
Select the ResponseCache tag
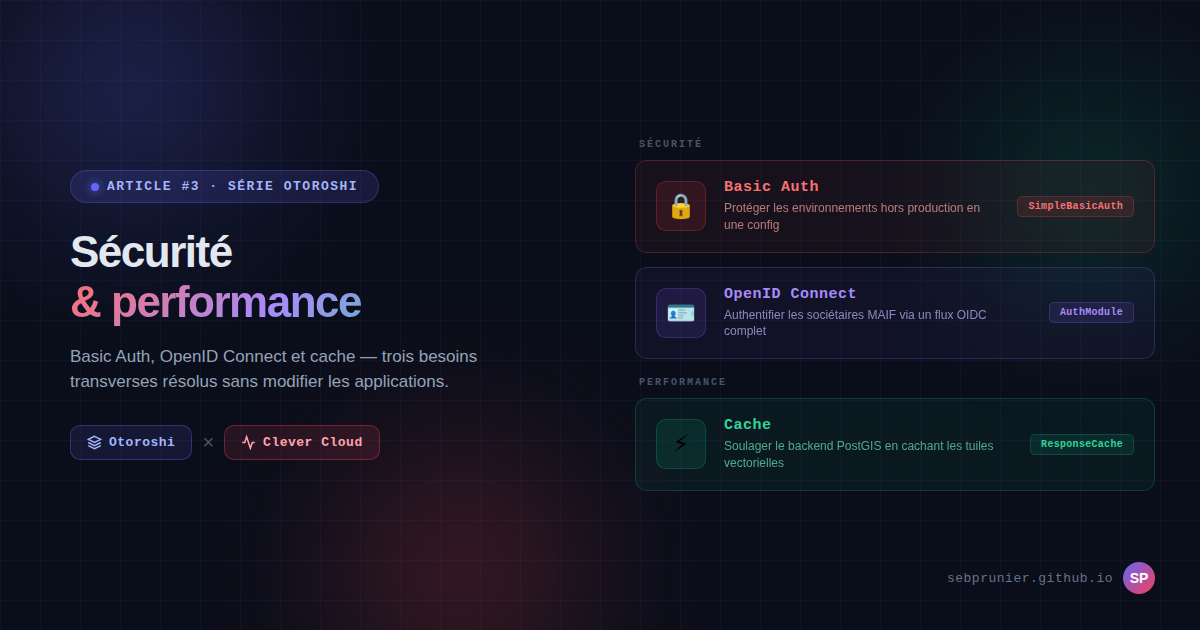click(x=1082, y=444)
